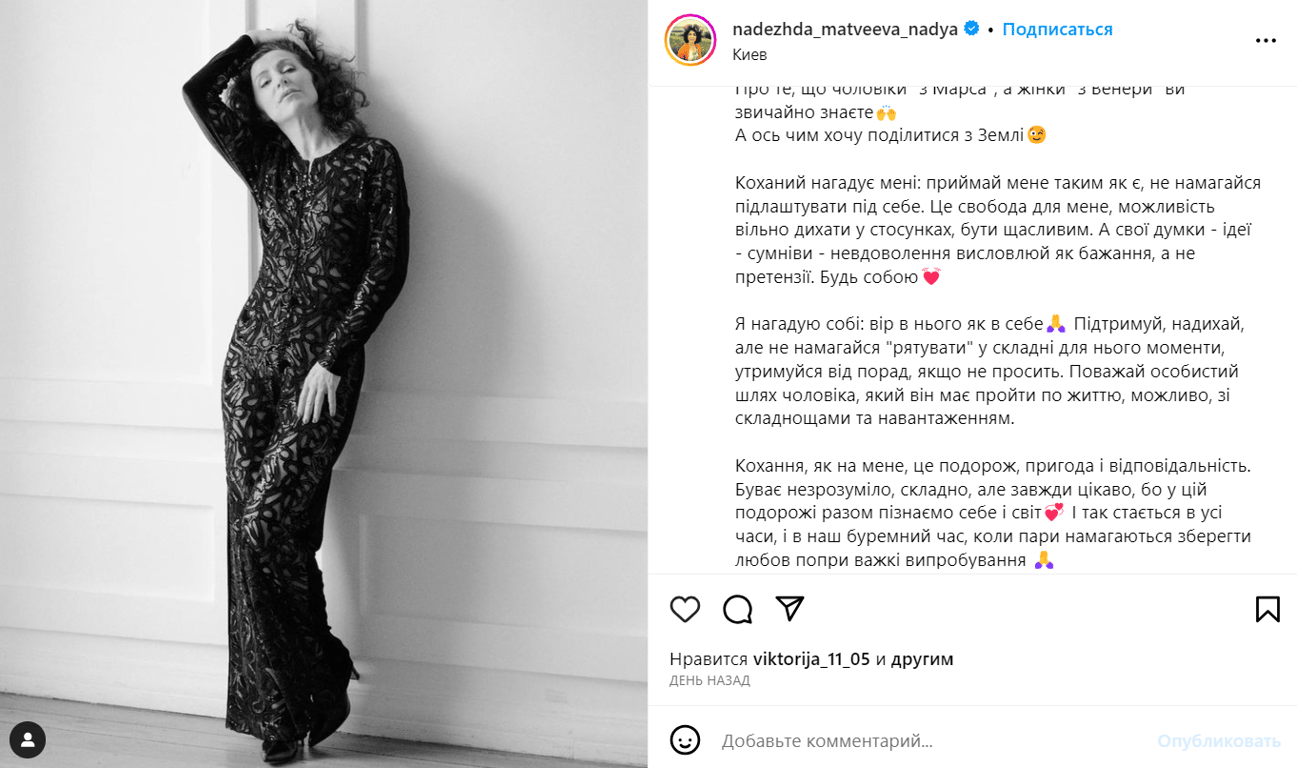Open comments via the speech bubble icon
The image size is (1297, 768).
tap(738, 609)
